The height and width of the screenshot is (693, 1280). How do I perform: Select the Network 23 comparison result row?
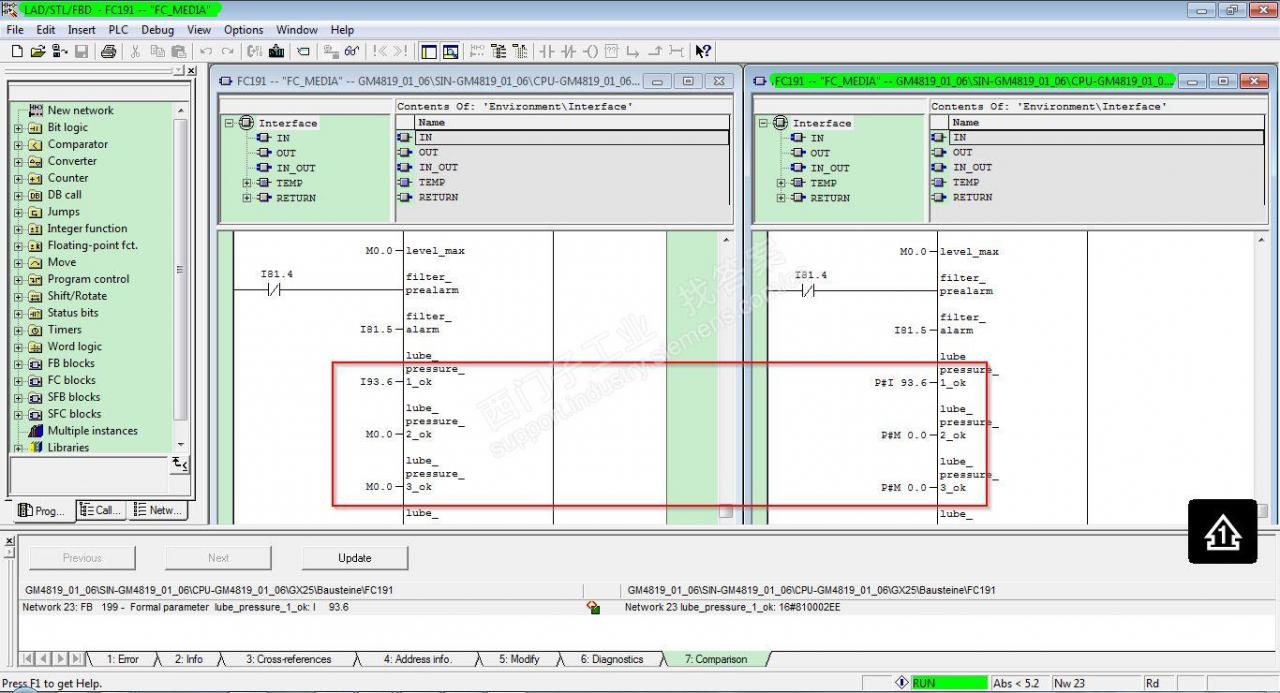[x=646, y=607]
